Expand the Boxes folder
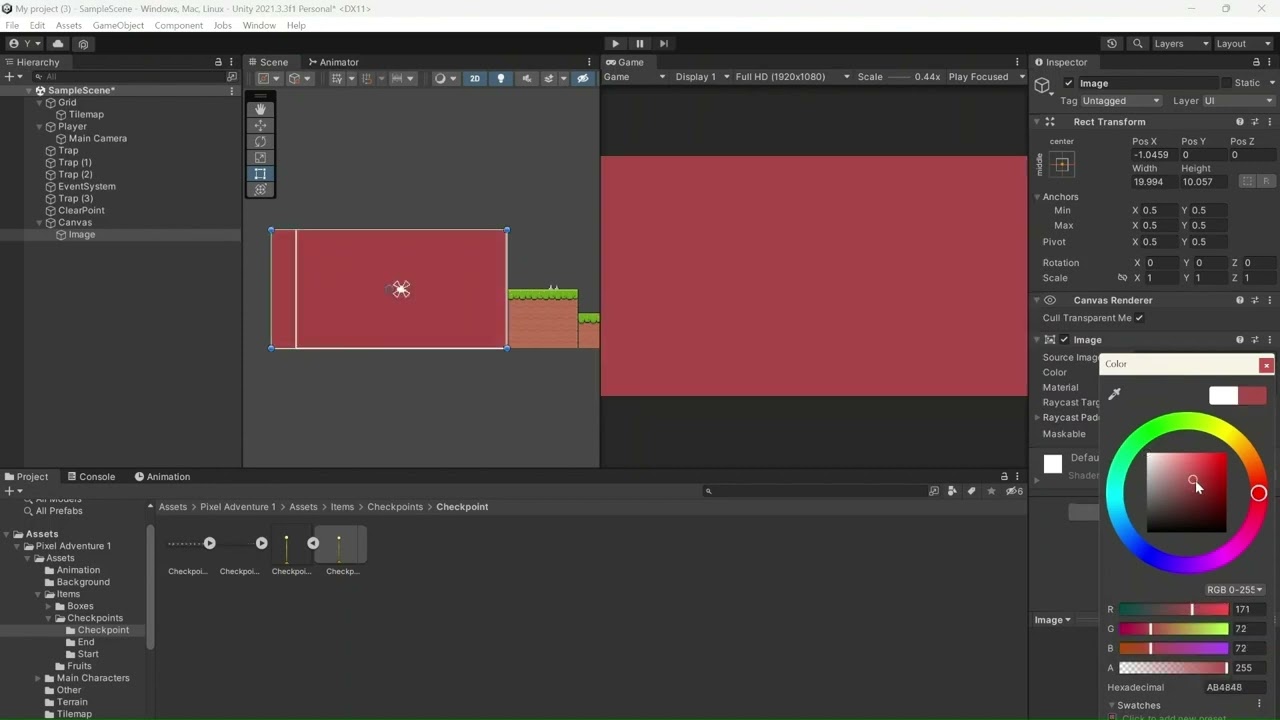The height and width of the screenshot is (720, 1280). pos(48,606)
